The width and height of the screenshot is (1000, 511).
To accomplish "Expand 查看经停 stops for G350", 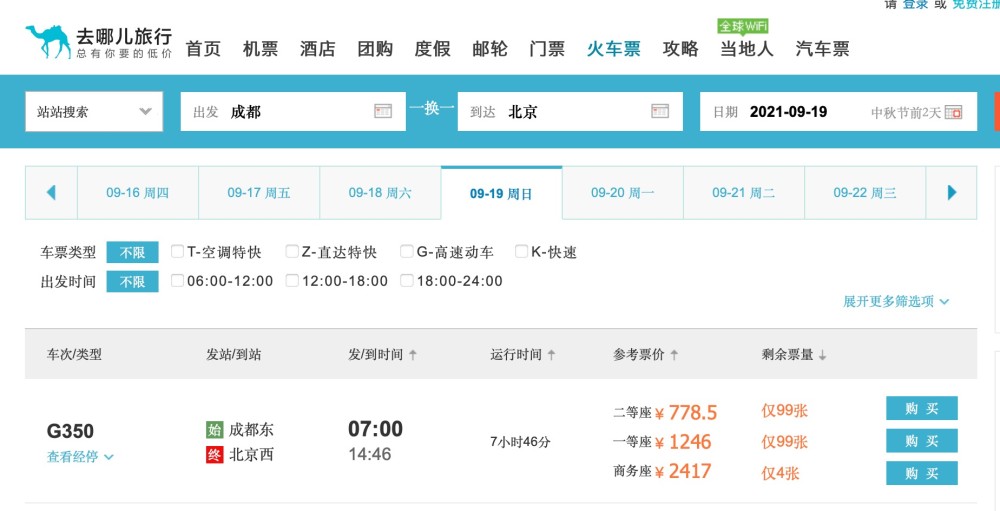I will coord(80,457).
